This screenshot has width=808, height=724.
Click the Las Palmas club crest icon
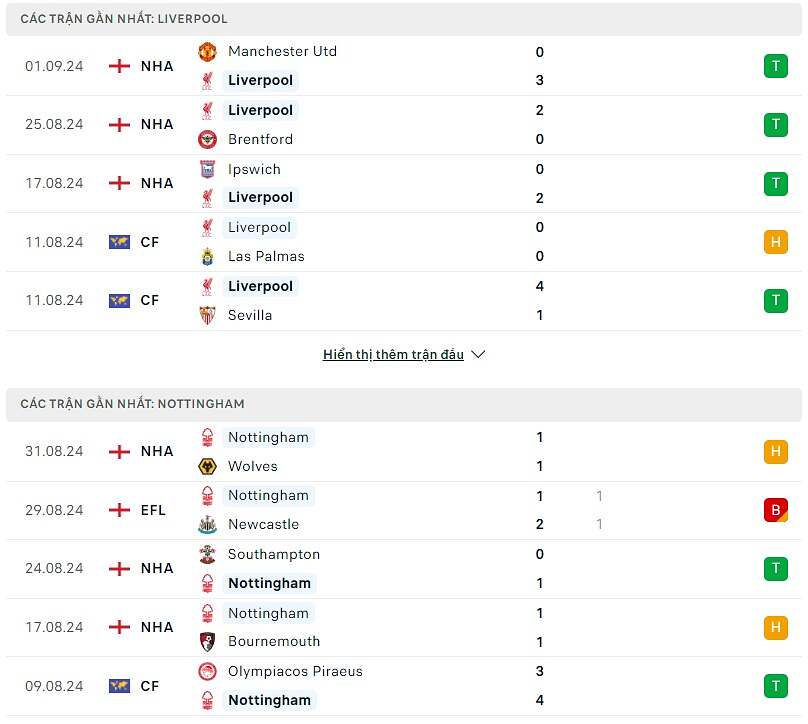[x=207, y=256]
